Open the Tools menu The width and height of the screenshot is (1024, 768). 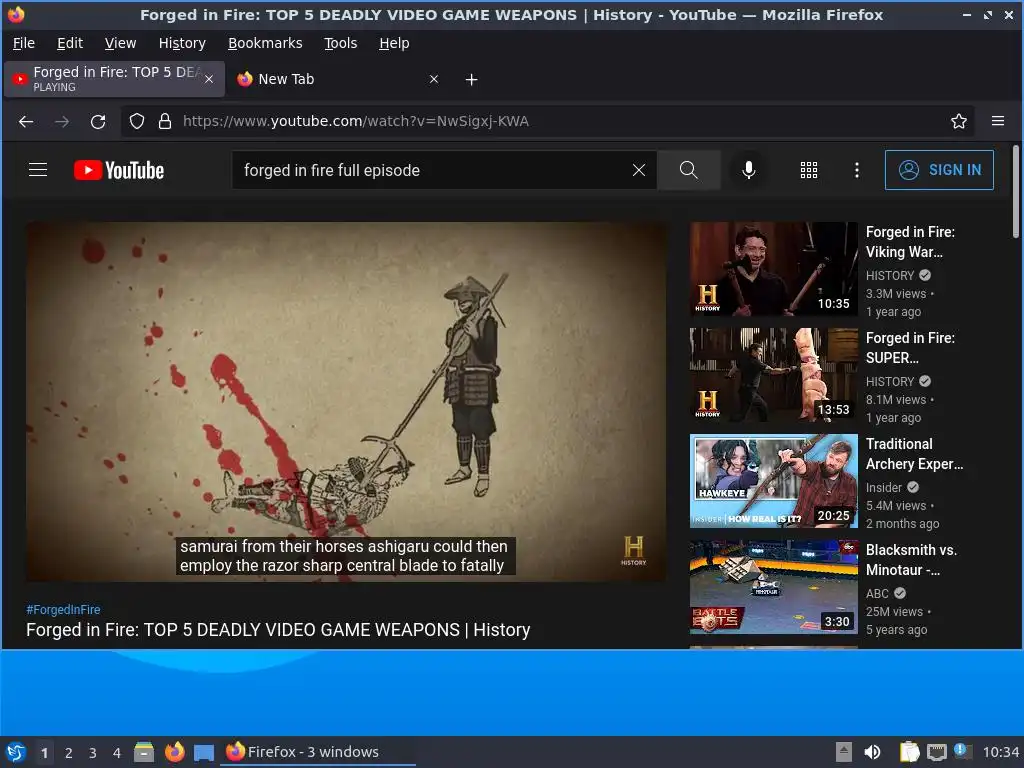(x=340, y=43)
